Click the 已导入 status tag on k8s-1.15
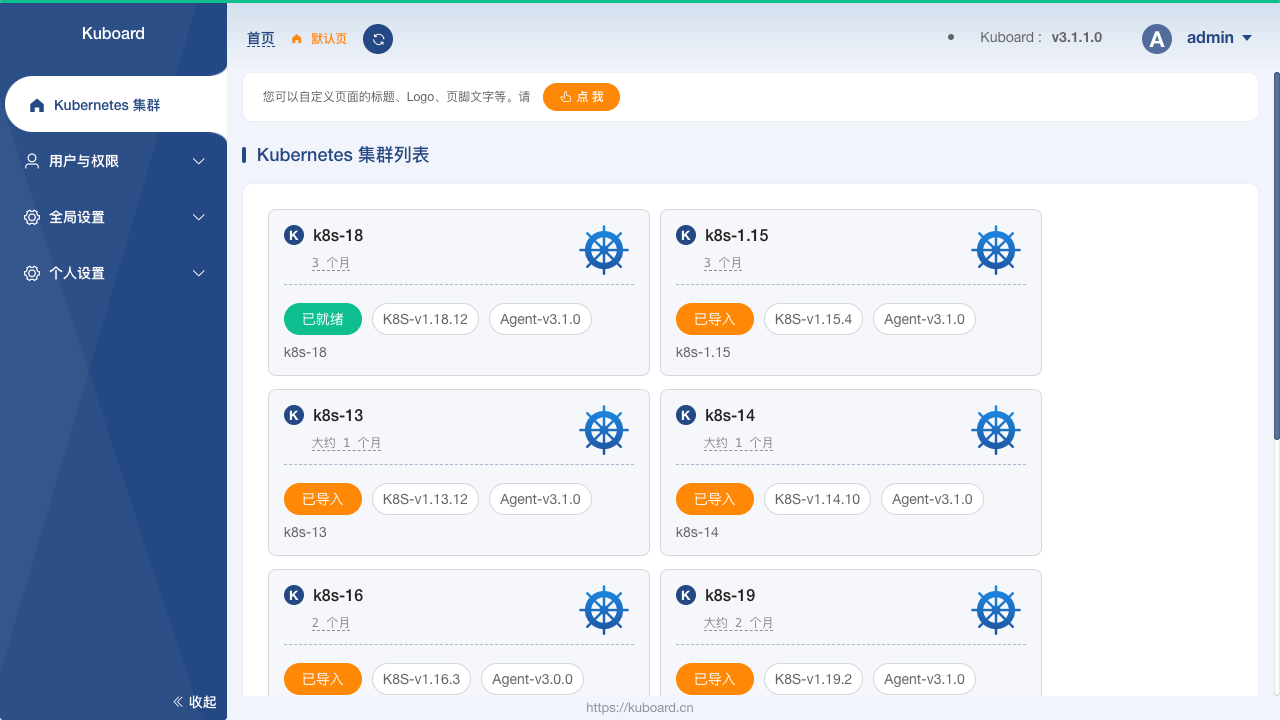 pos(714,319)
